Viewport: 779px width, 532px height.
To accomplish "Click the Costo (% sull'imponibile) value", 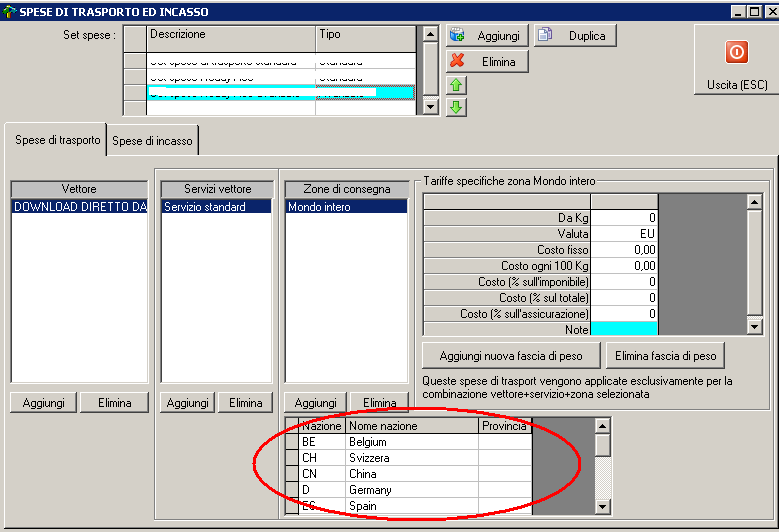I will [624, 282].
